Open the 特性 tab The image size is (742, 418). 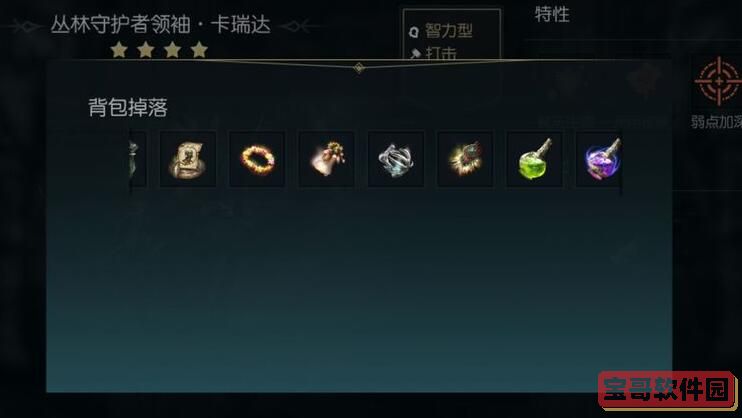point(552,14)
